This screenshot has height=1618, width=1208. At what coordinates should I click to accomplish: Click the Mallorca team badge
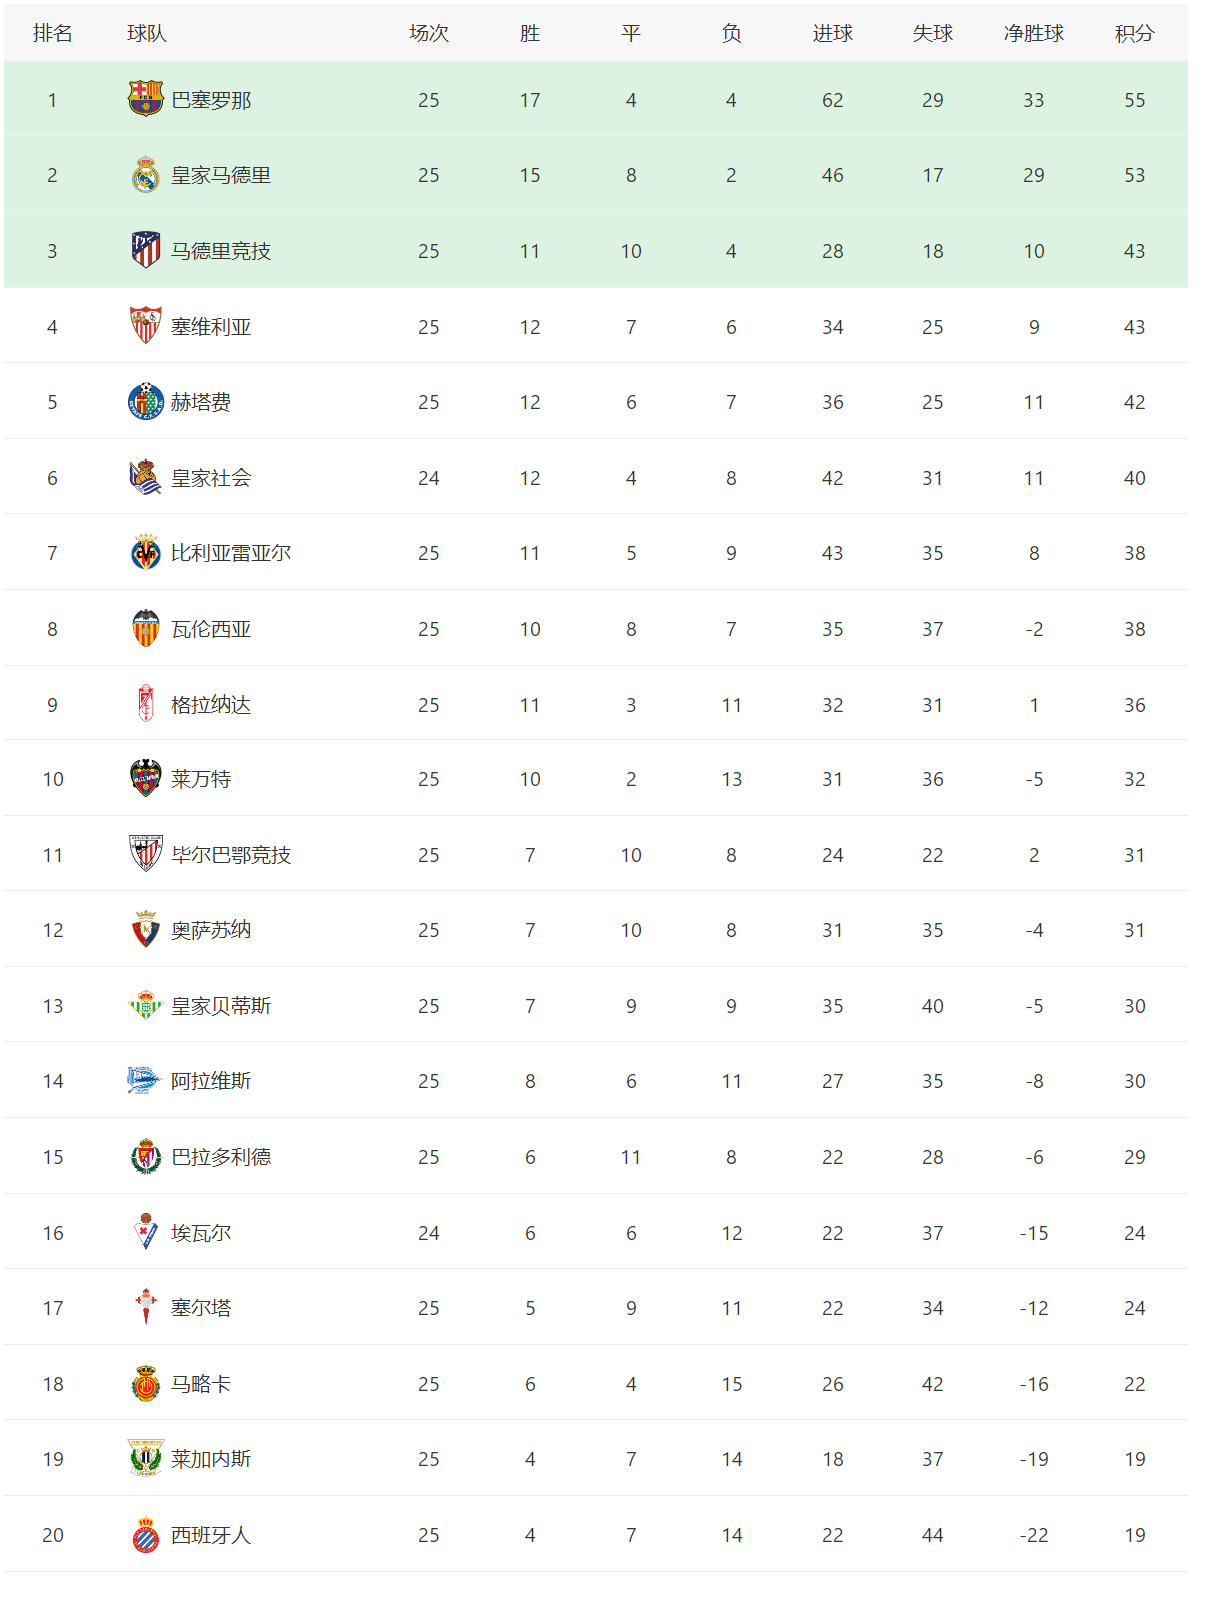[146, 1383]
